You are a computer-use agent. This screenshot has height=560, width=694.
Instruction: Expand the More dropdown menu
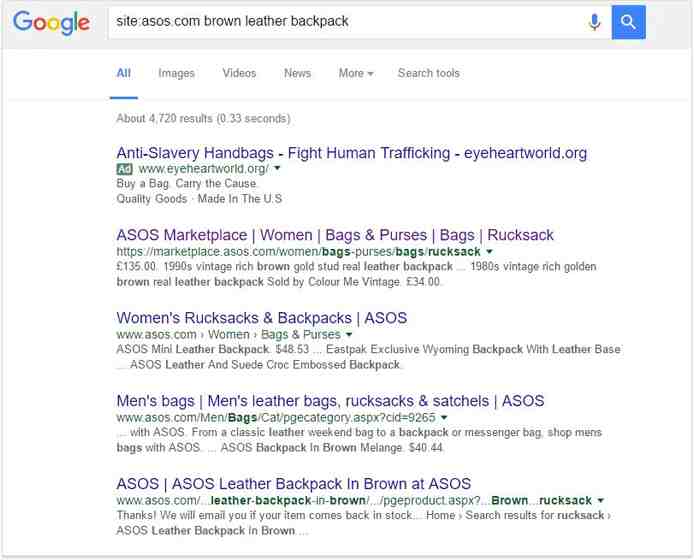click(356, 73)
